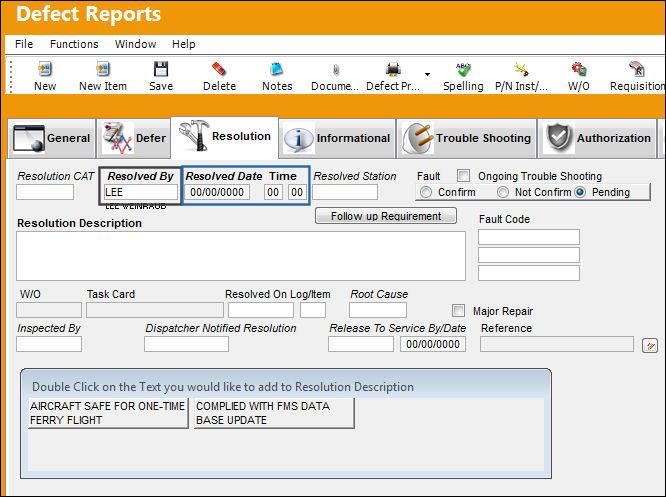Viewport: 666px width, 497px height.
Task: Click the New toolbar icon
Action: (x=45, y=69)
